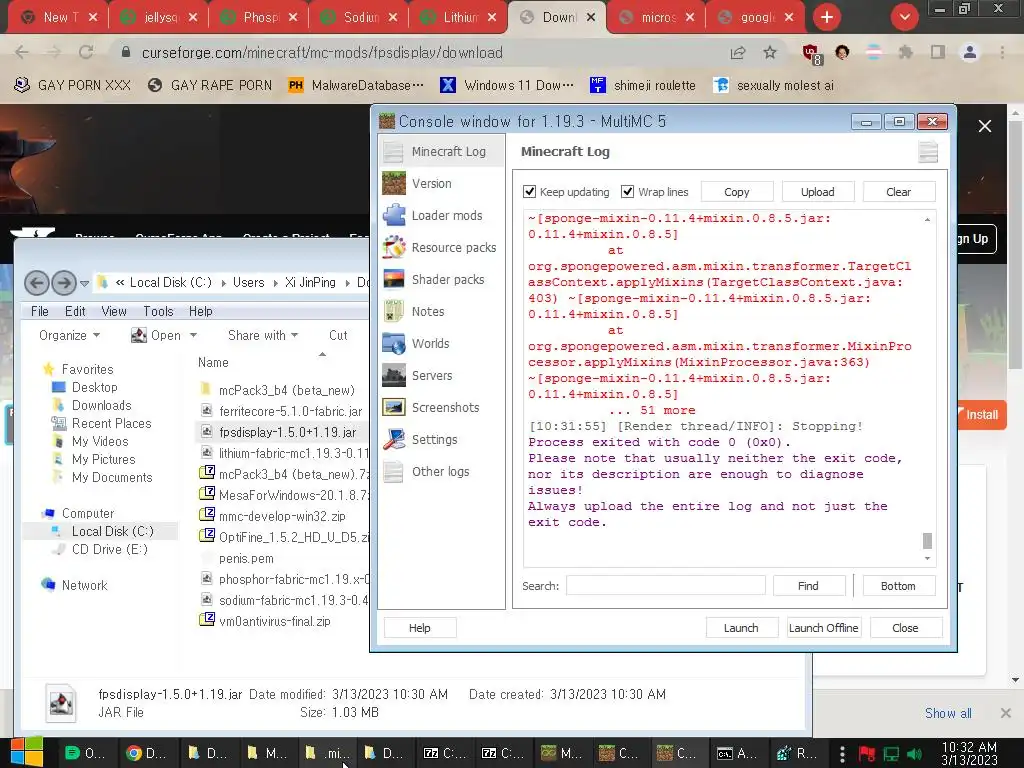
Task: Click the Cut toolbar command in Explorer
Action: [x=338, y=335]
